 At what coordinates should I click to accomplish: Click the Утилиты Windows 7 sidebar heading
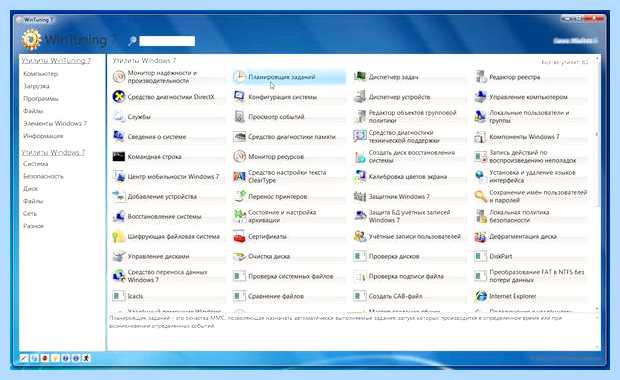[x=53, y=152]
